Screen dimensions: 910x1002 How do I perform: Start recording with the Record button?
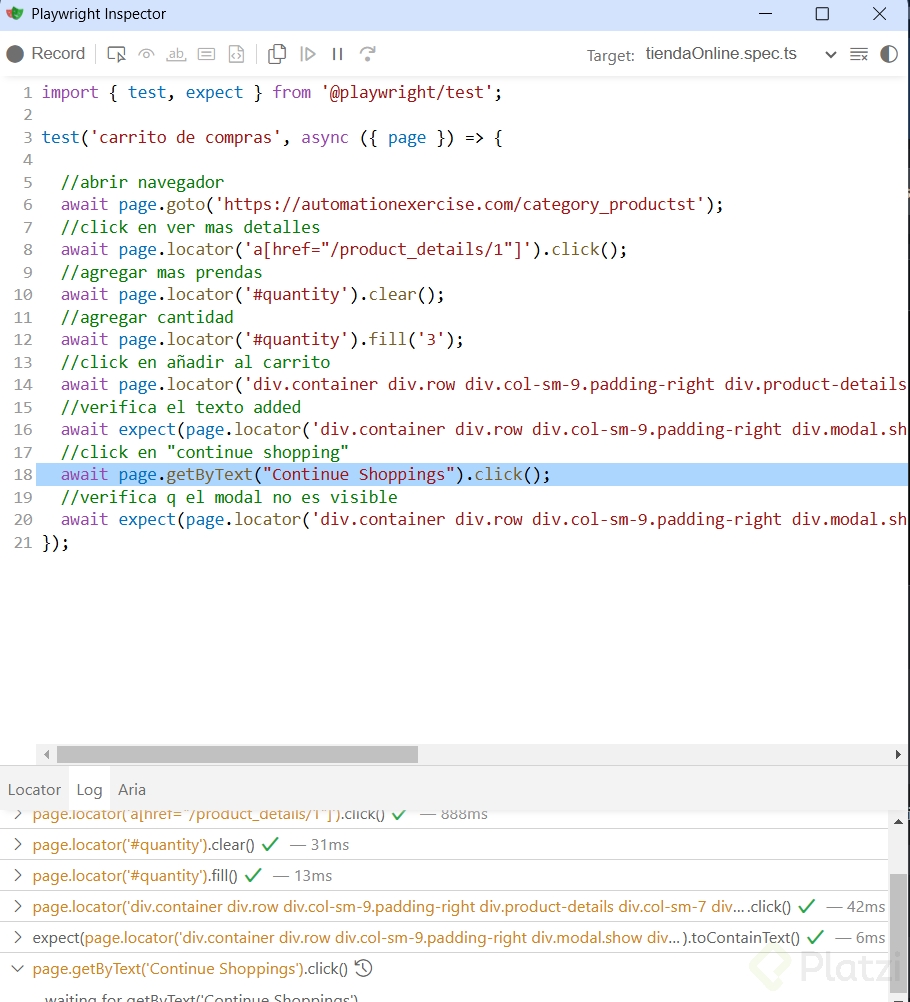click(x=45, y=54)
